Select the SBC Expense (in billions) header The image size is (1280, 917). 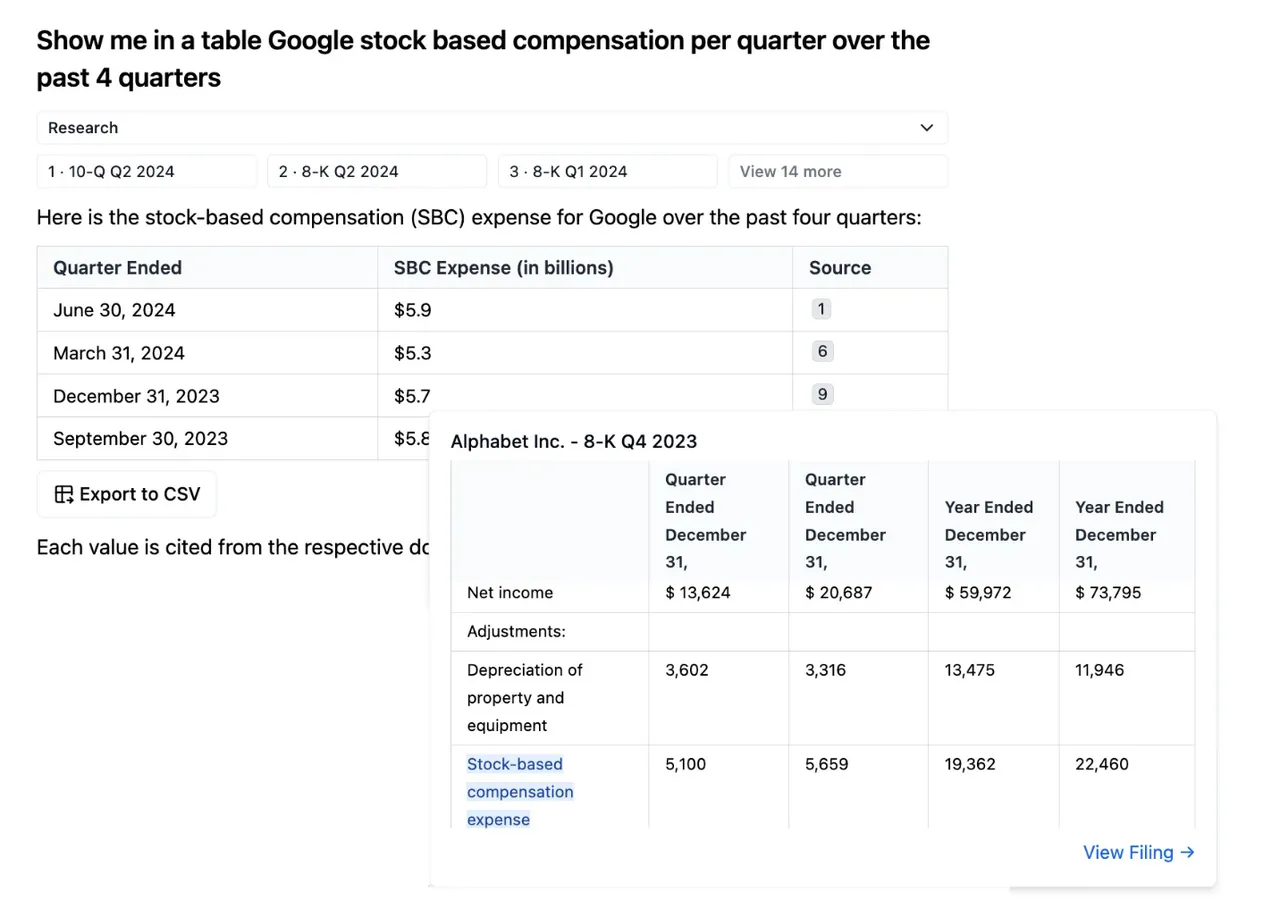[x=504, y=267]
